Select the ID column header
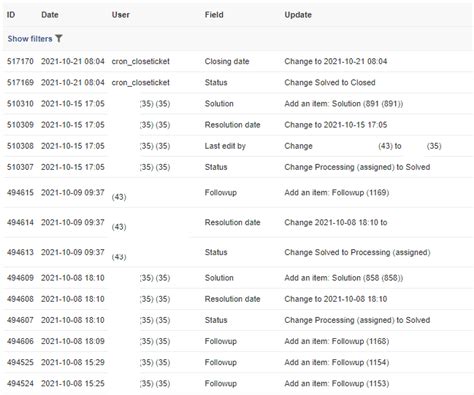 point(11,15)
